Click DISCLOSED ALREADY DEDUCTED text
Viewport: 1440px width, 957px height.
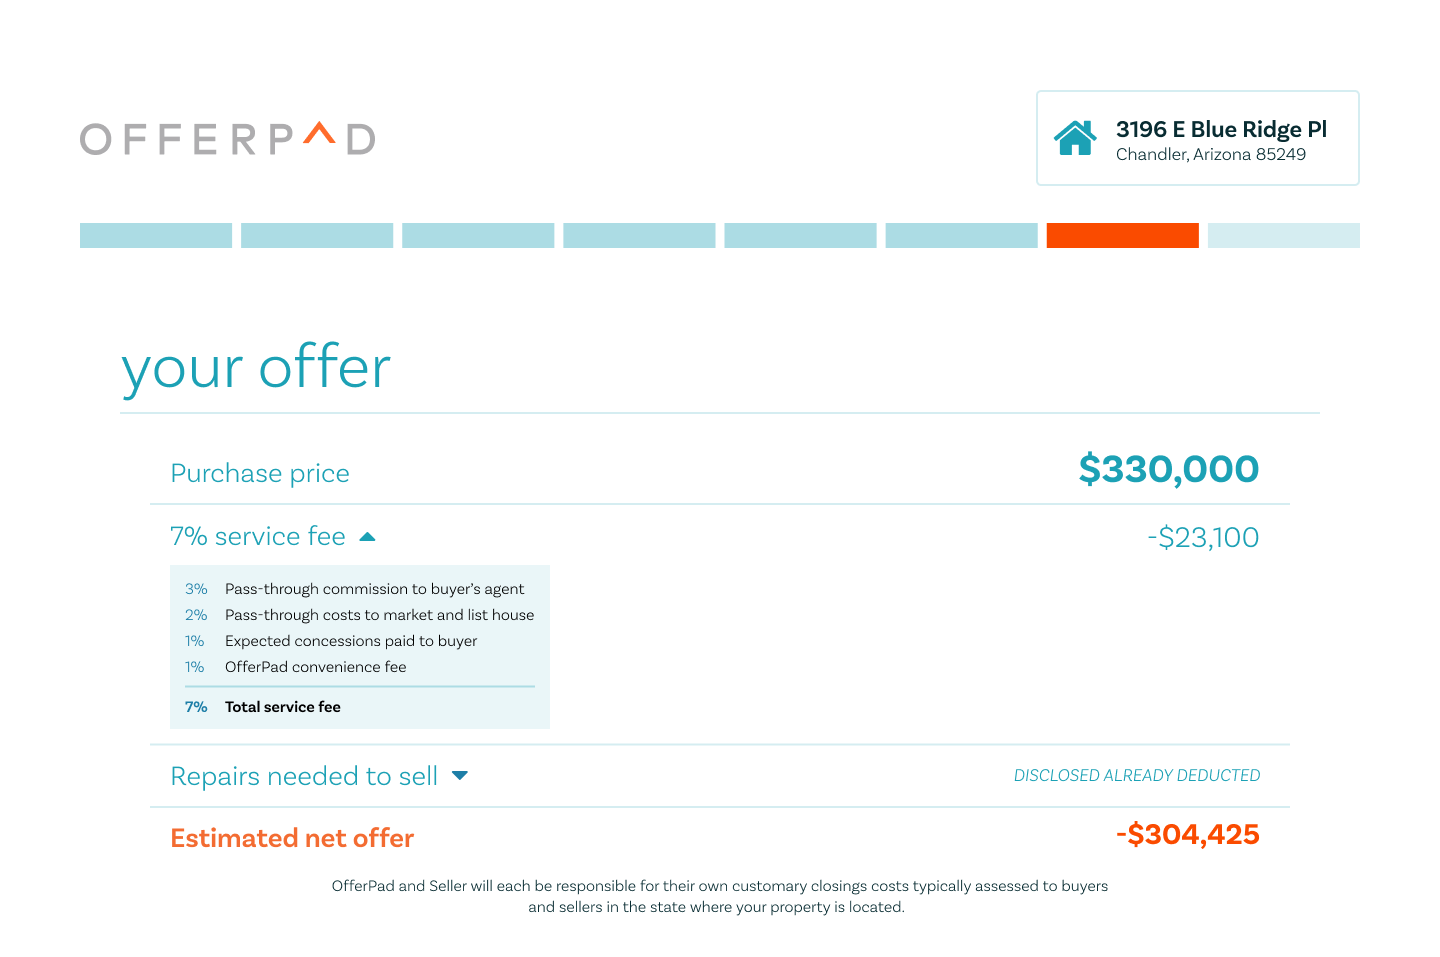tap(1137, 776)
